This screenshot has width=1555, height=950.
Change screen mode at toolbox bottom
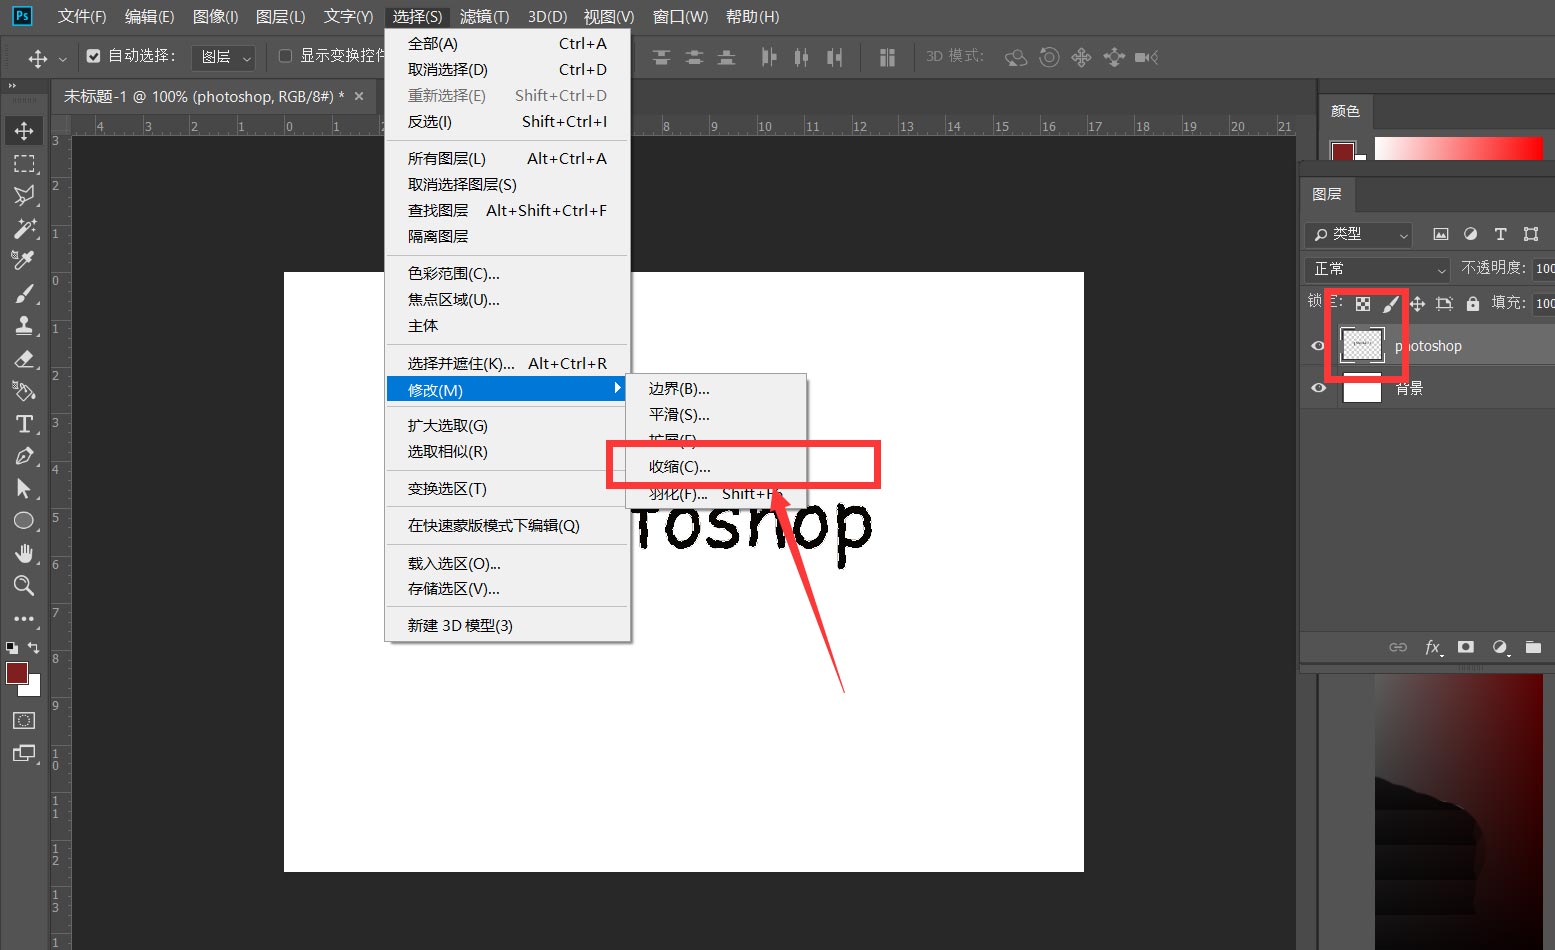coord(24,753)
